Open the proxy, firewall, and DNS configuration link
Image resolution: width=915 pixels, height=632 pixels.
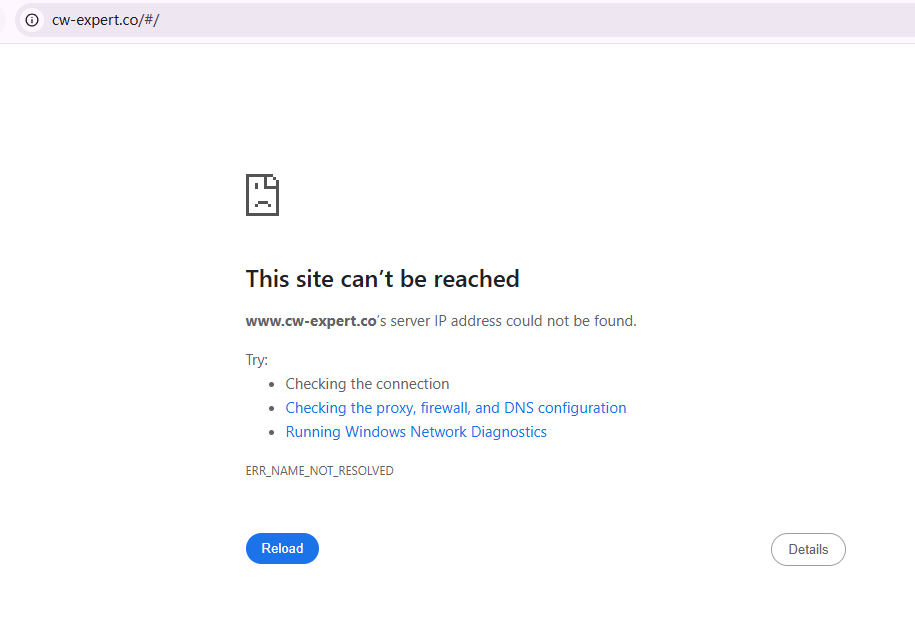coord(455,408)
